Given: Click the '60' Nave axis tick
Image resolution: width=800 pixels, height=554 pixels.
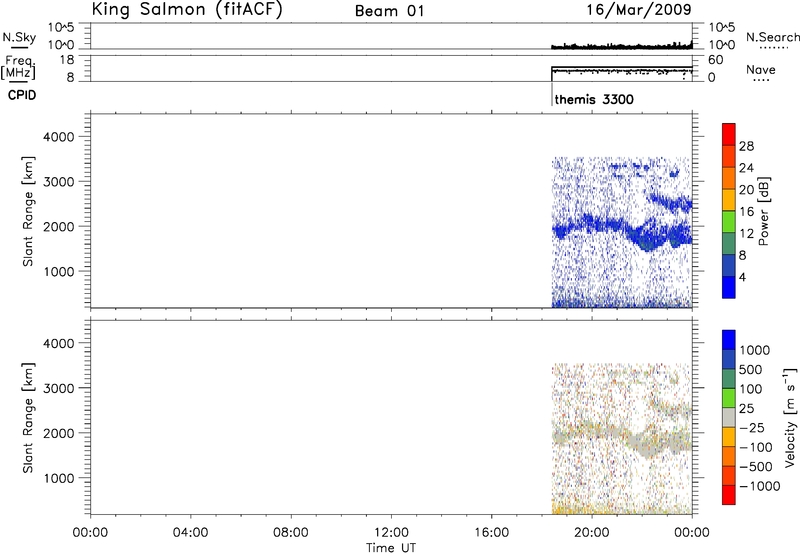Looking at the screenshot, I should 715,60.
